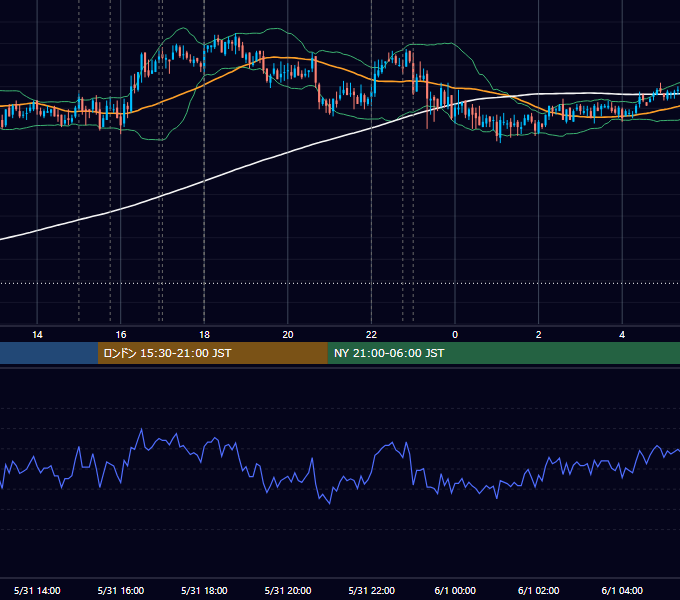Click the 22 hour axis label
Image resolution: width=680 pixels, height=600 pixels.
(371, 335)
